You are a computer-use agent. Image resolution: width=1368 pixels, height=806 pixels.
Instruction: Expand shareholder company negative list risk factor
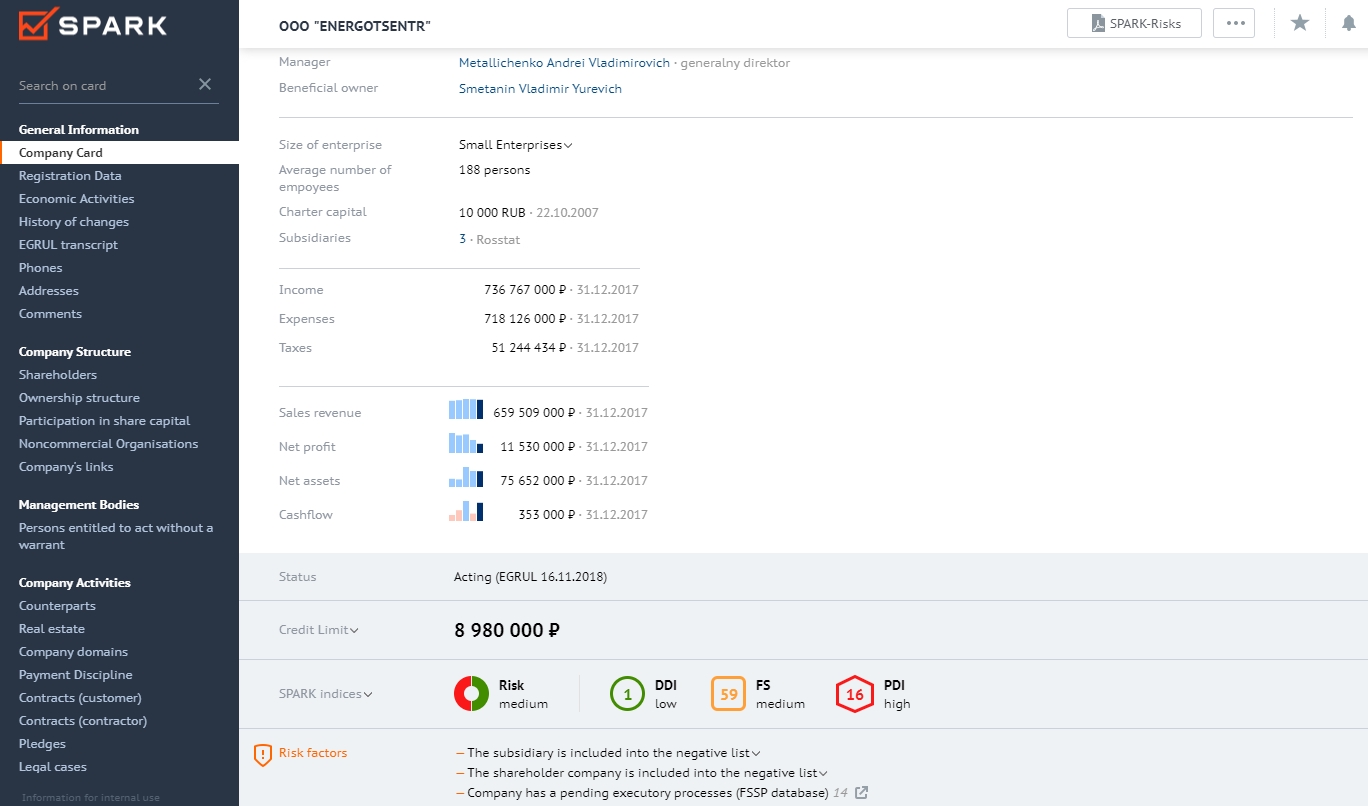tap(647, 773)
